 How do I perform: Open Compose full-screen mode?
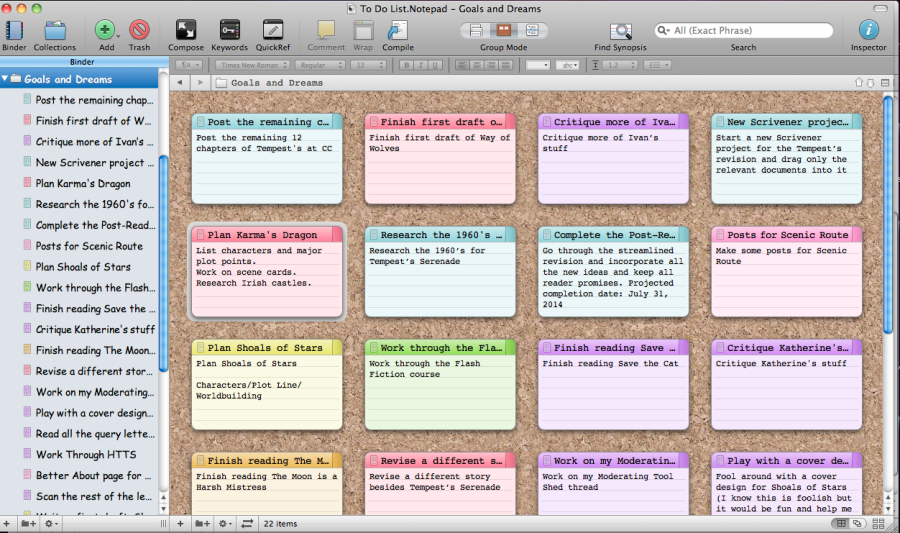point(186,30)
